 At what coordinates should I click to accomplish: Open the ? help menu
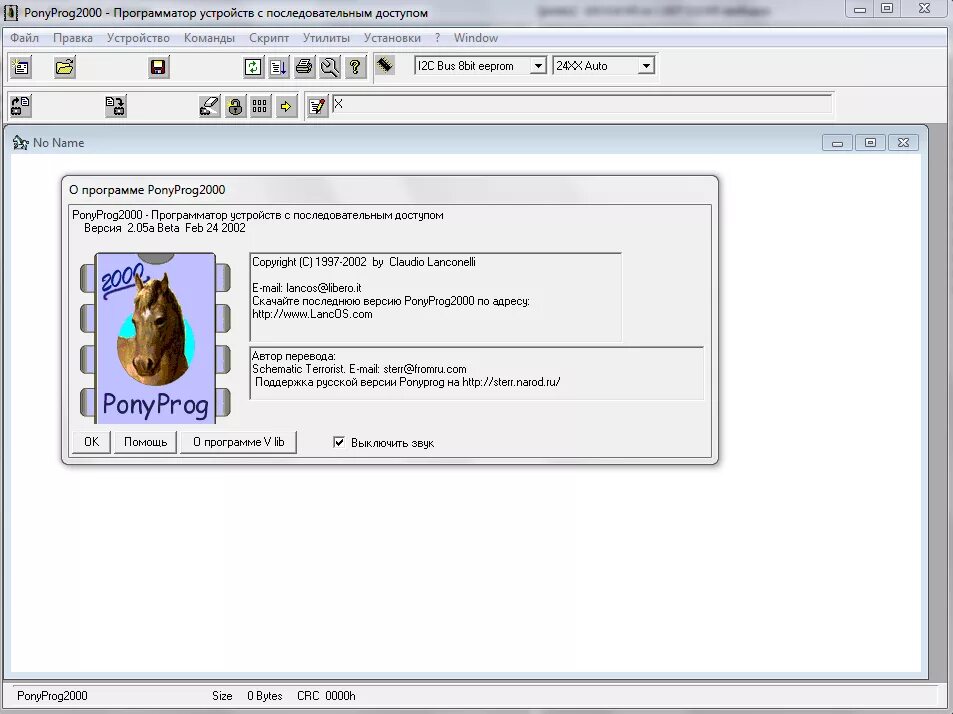pos(438,38)
